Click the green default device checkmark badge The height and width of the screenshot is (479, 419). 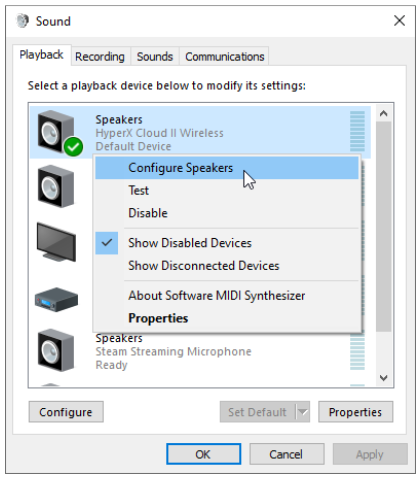[73, 147]
